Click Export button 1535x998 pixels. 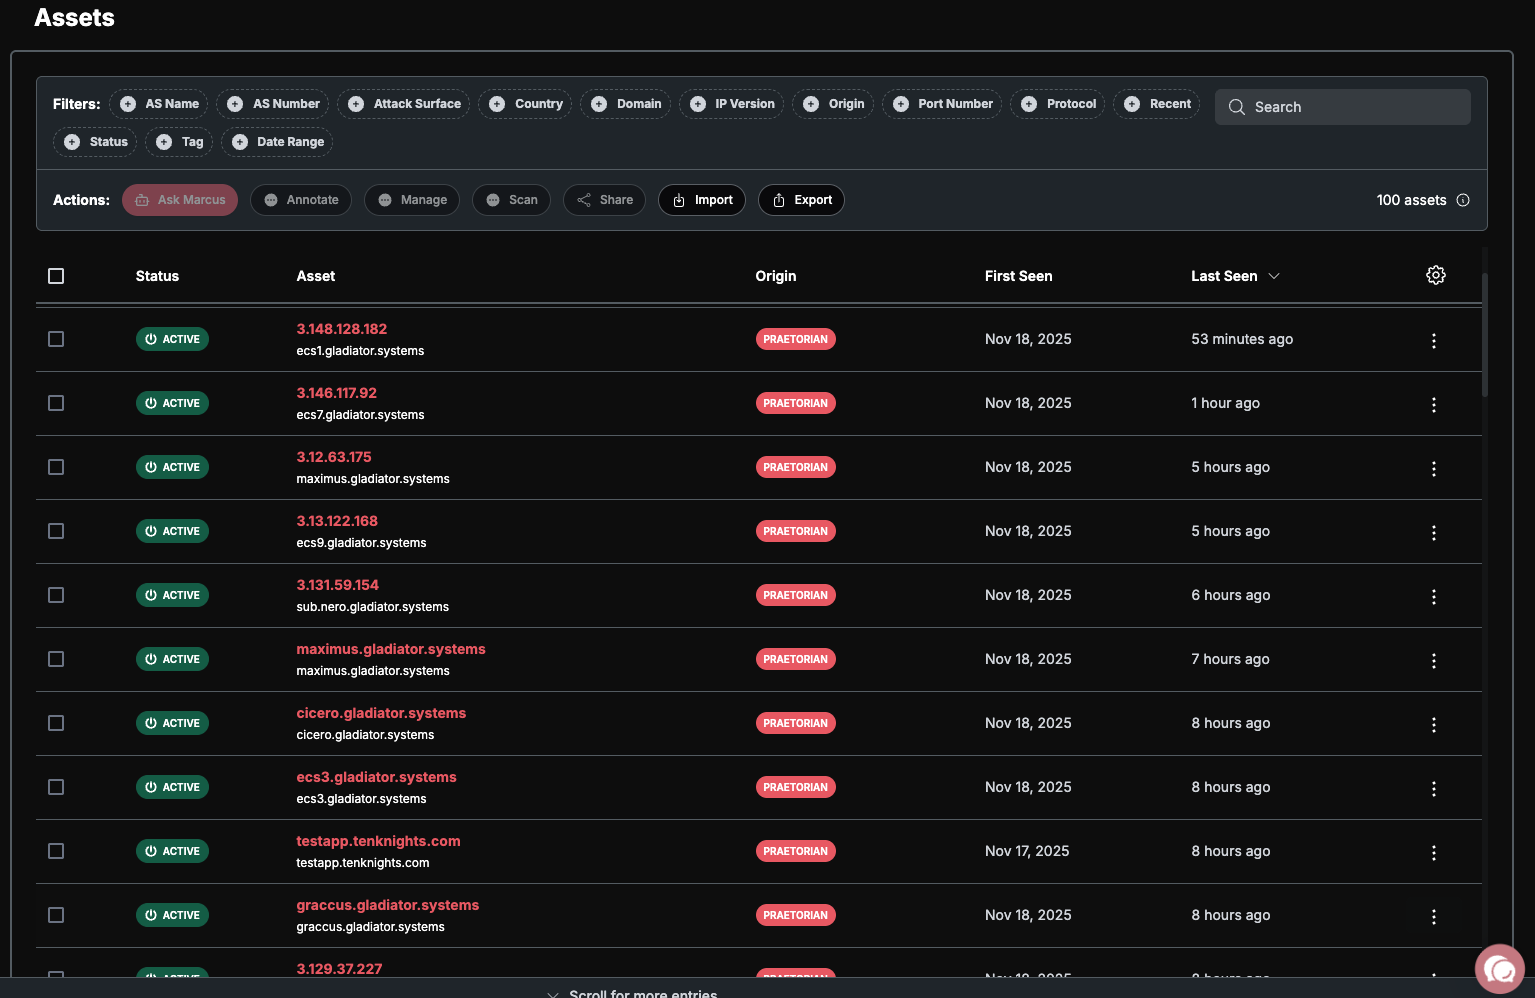point(801,200)
